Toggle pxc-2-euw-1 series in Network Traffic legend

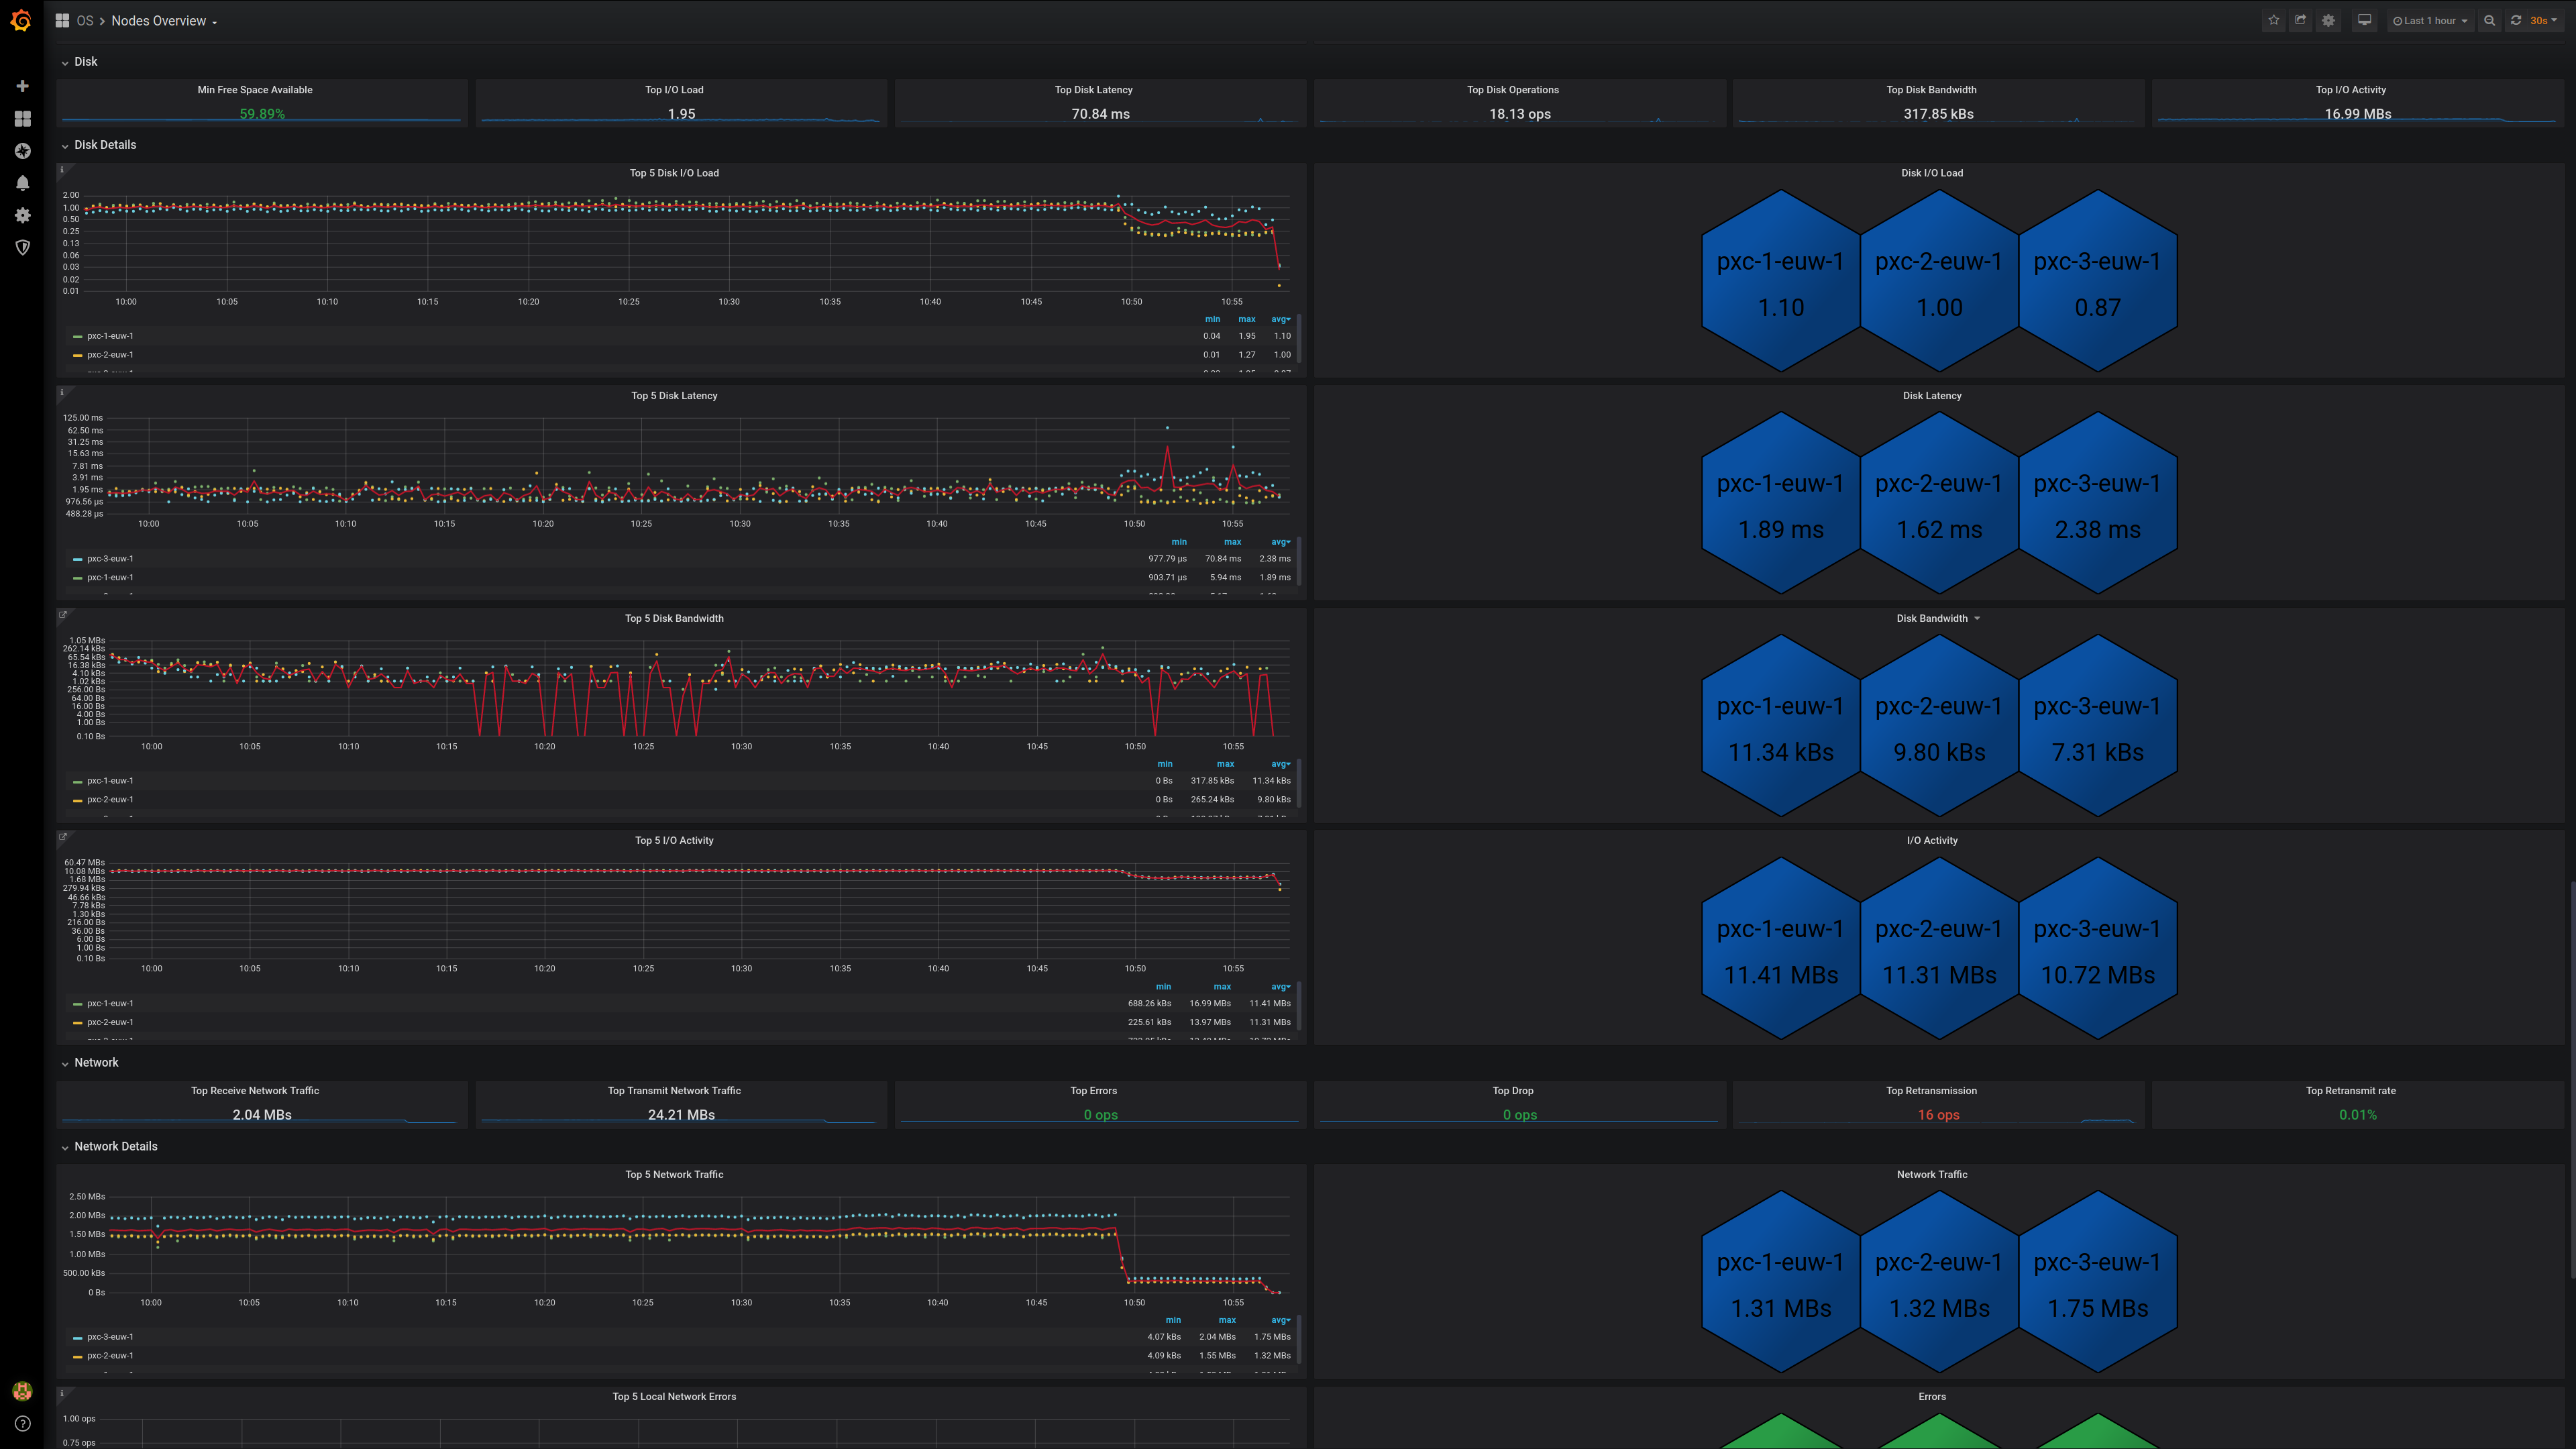[110, 1356]
